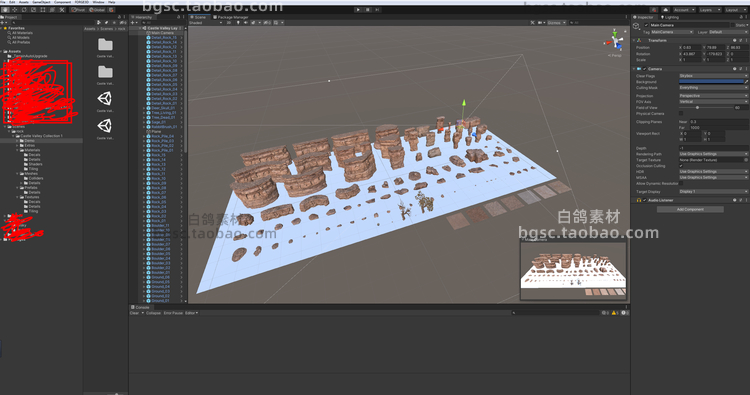This screenshot has height=395, width=750.
Task: Switch to the Lighting tab
Action: click(670, 17)
